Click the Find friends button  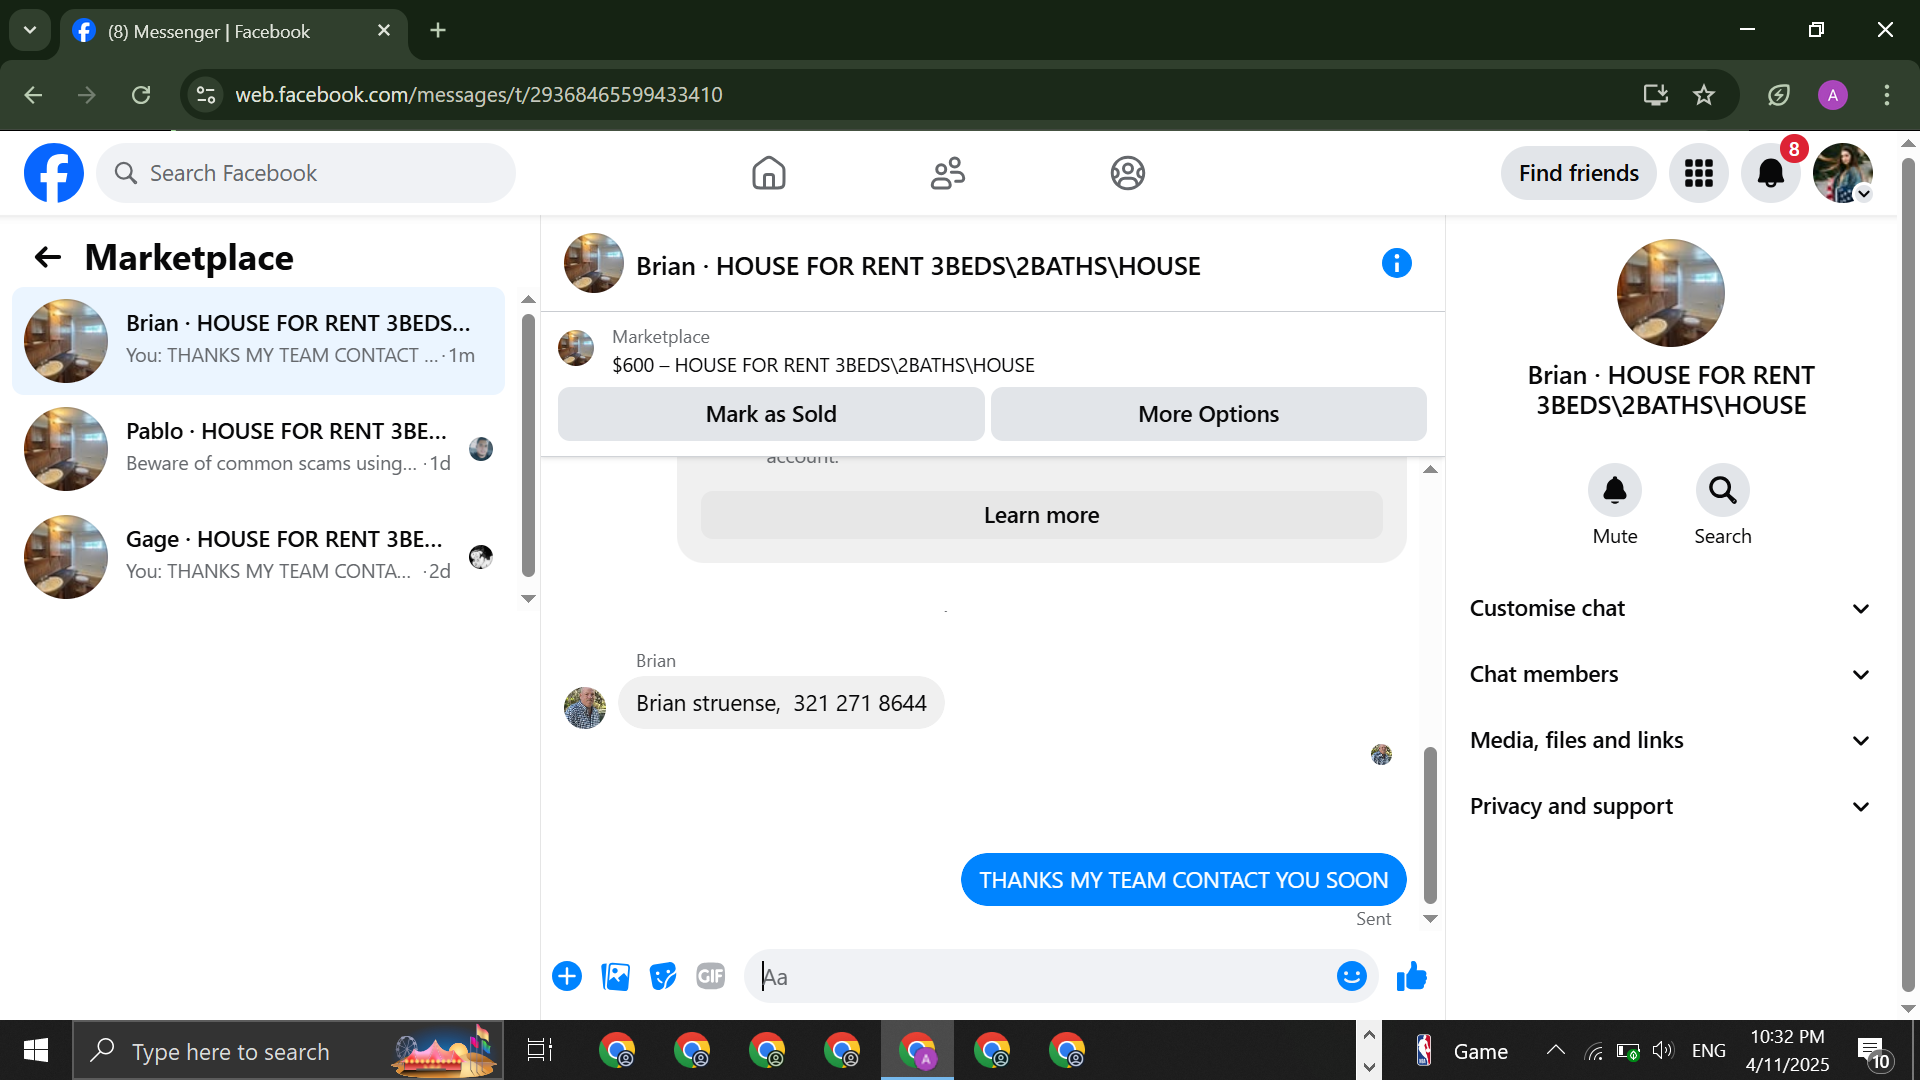coord(1578,173)
